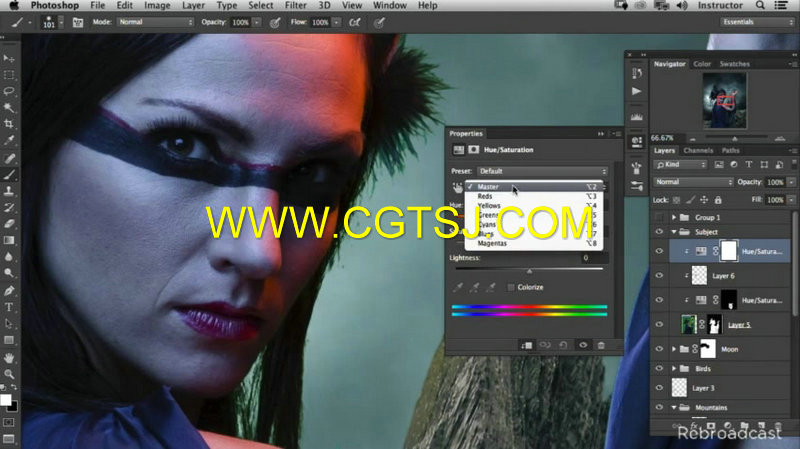Click the foreground color swatch

click(6, 400)
